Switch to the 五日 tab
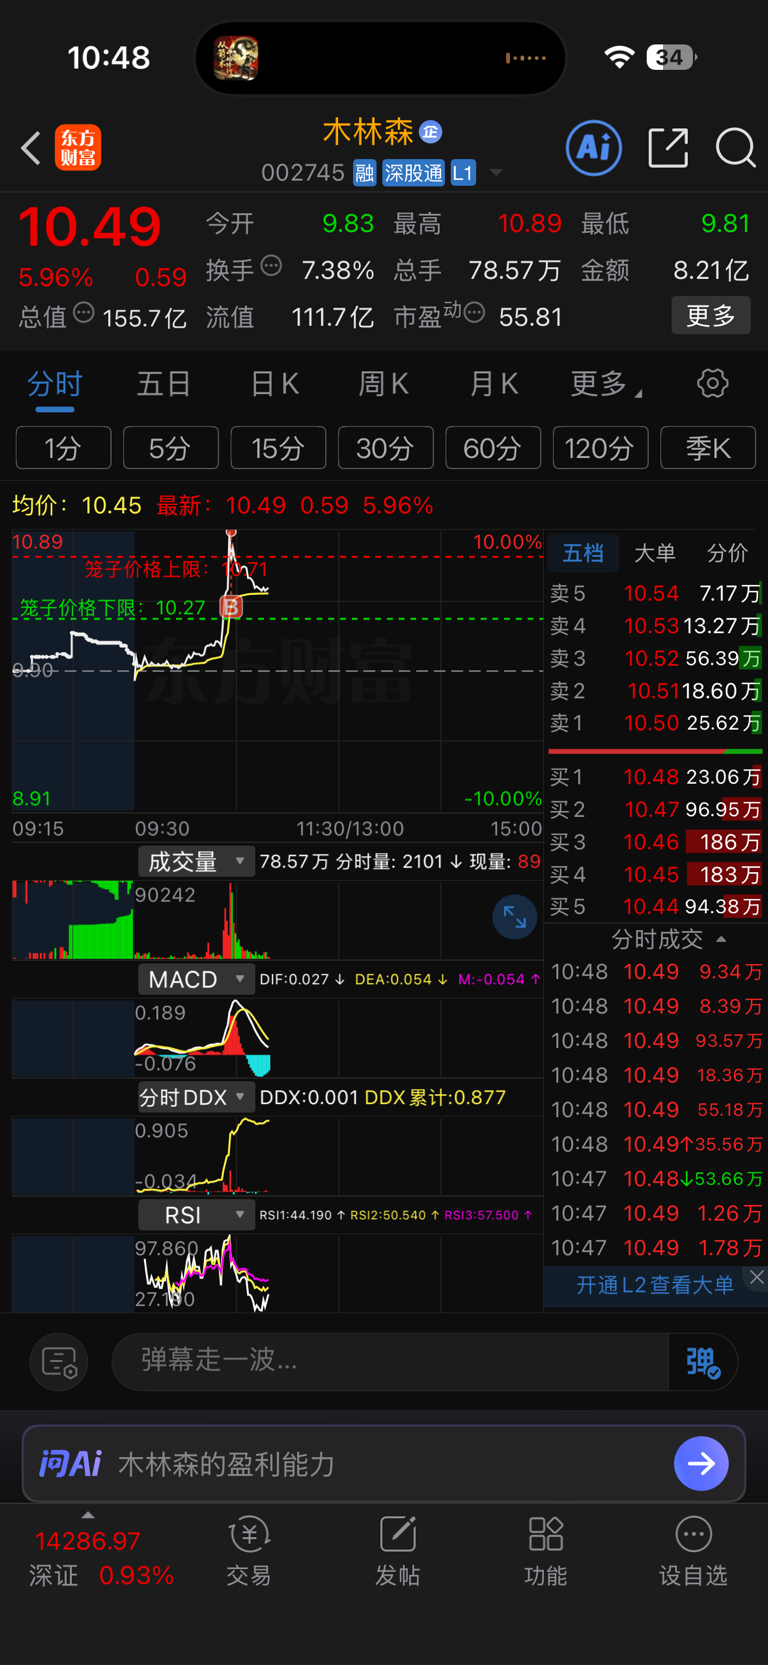769x1665 pixels. coord(163,383)
